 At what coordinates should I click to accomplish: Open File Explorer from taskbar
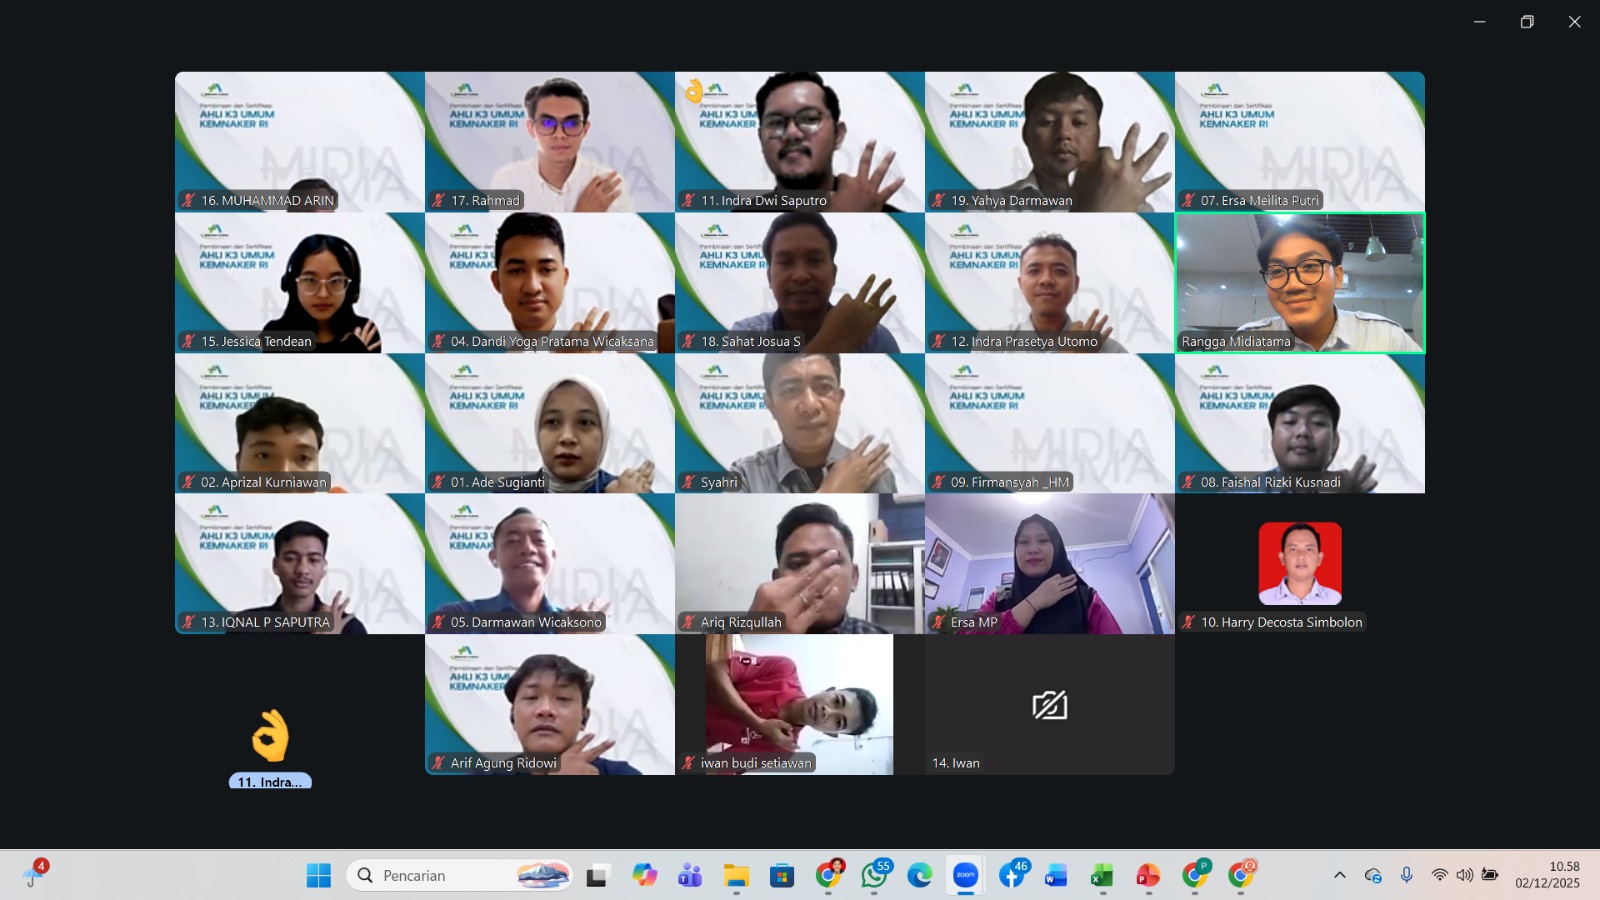736,875
